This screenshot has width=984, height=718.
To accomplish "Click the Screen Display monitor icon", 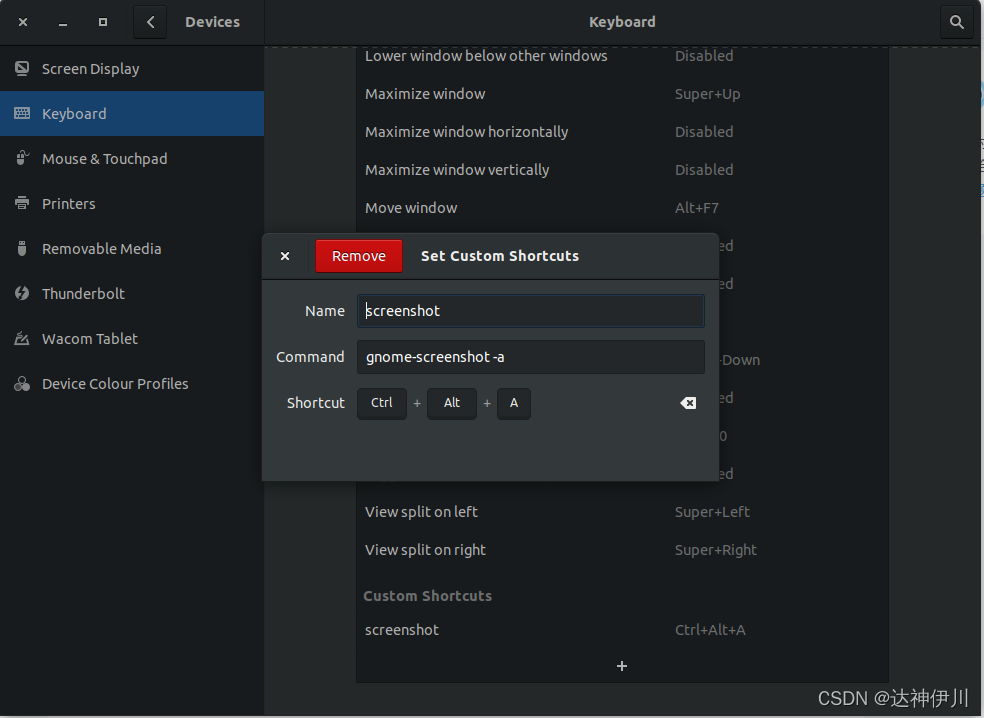I will 22,68.
